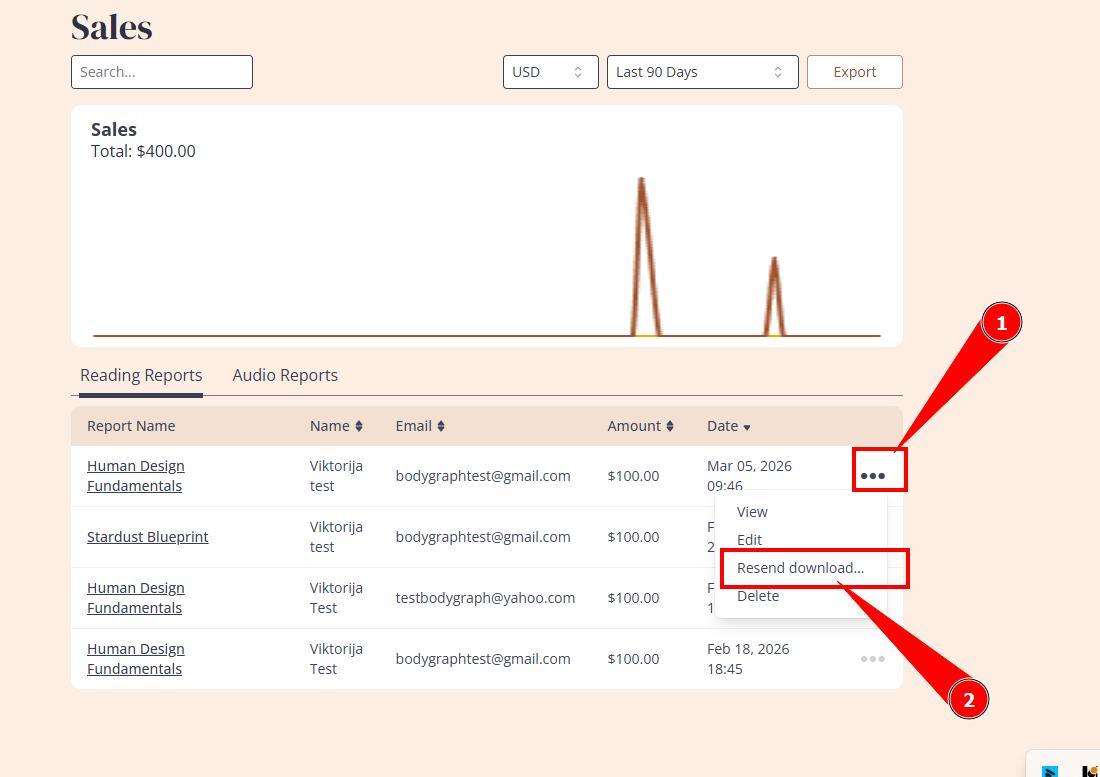
Task: Open the first Human Design Fundamentals link
Action: 136,476
